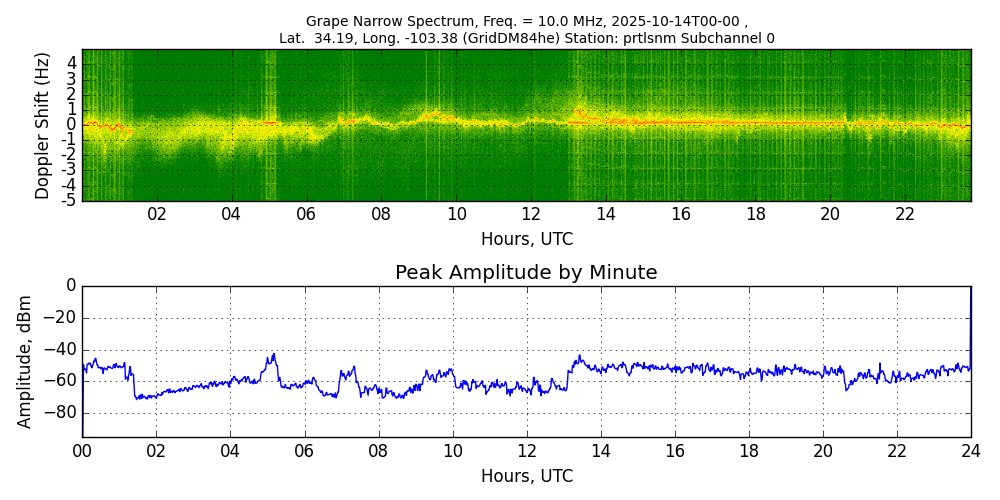
Task: Click the 00 hour tick on the amplitude axis
Action: click(82, 451)
